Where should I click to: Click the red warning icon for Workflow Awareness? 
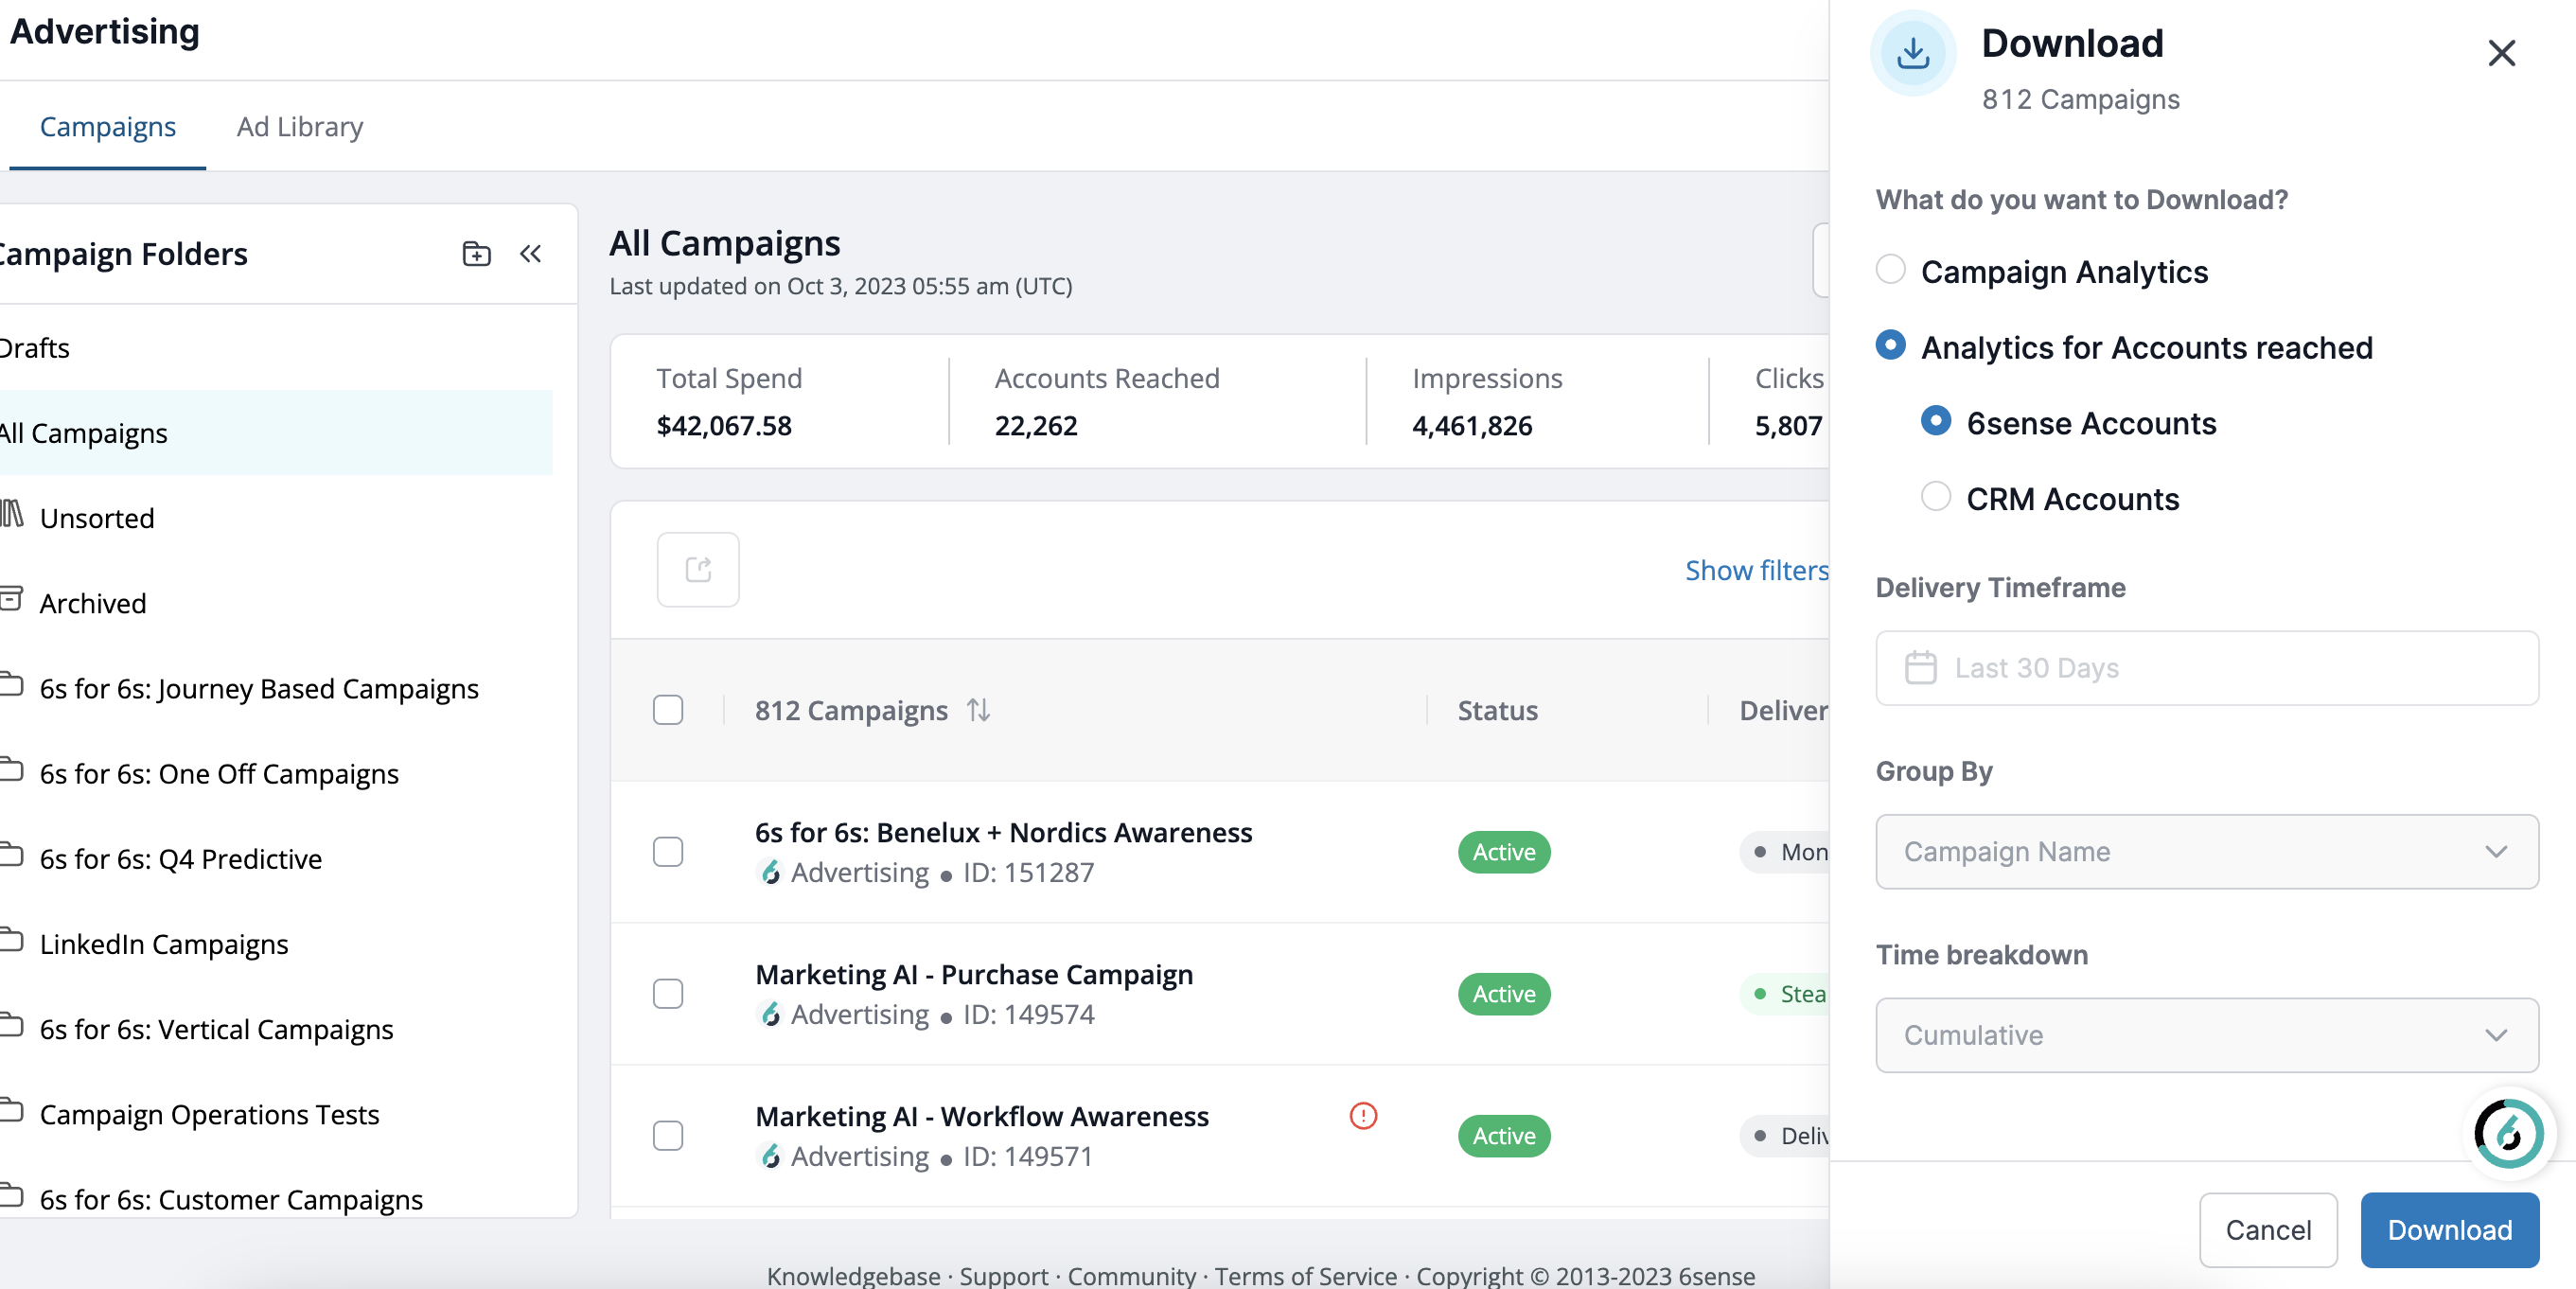[x=1363, y=1116]
